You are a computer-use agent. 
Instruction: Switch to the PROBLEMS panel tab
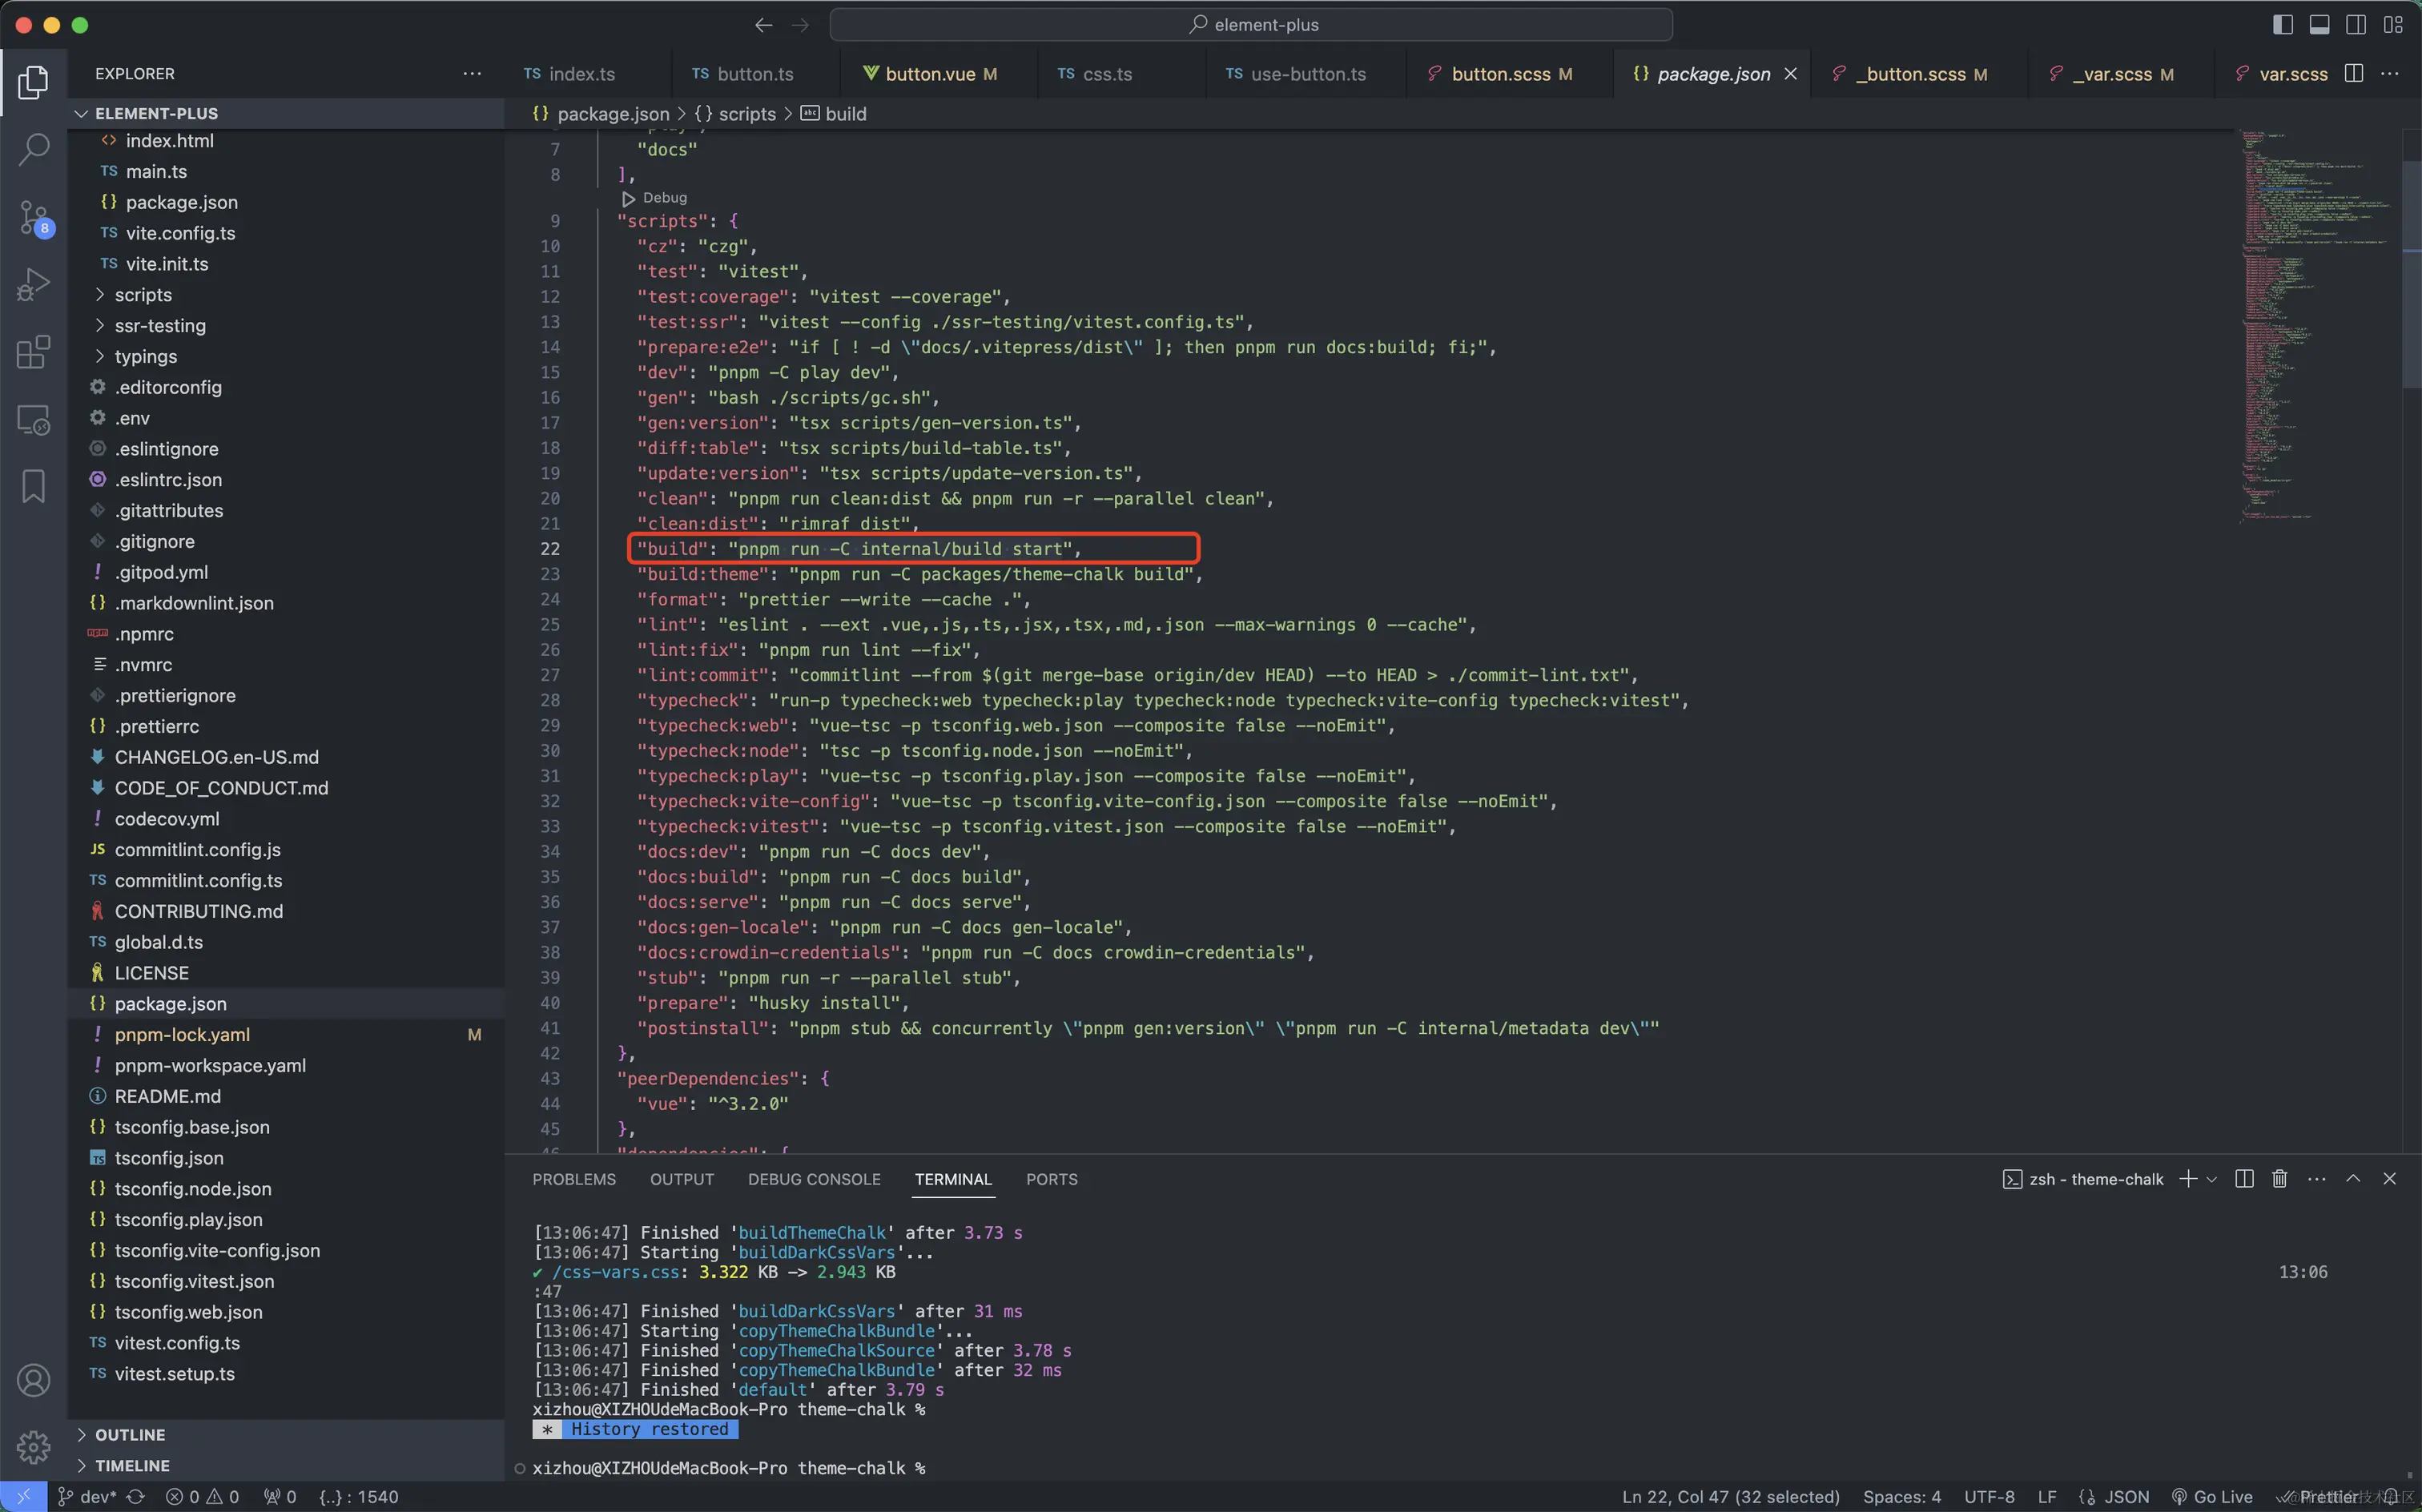tap(574, 1180)
